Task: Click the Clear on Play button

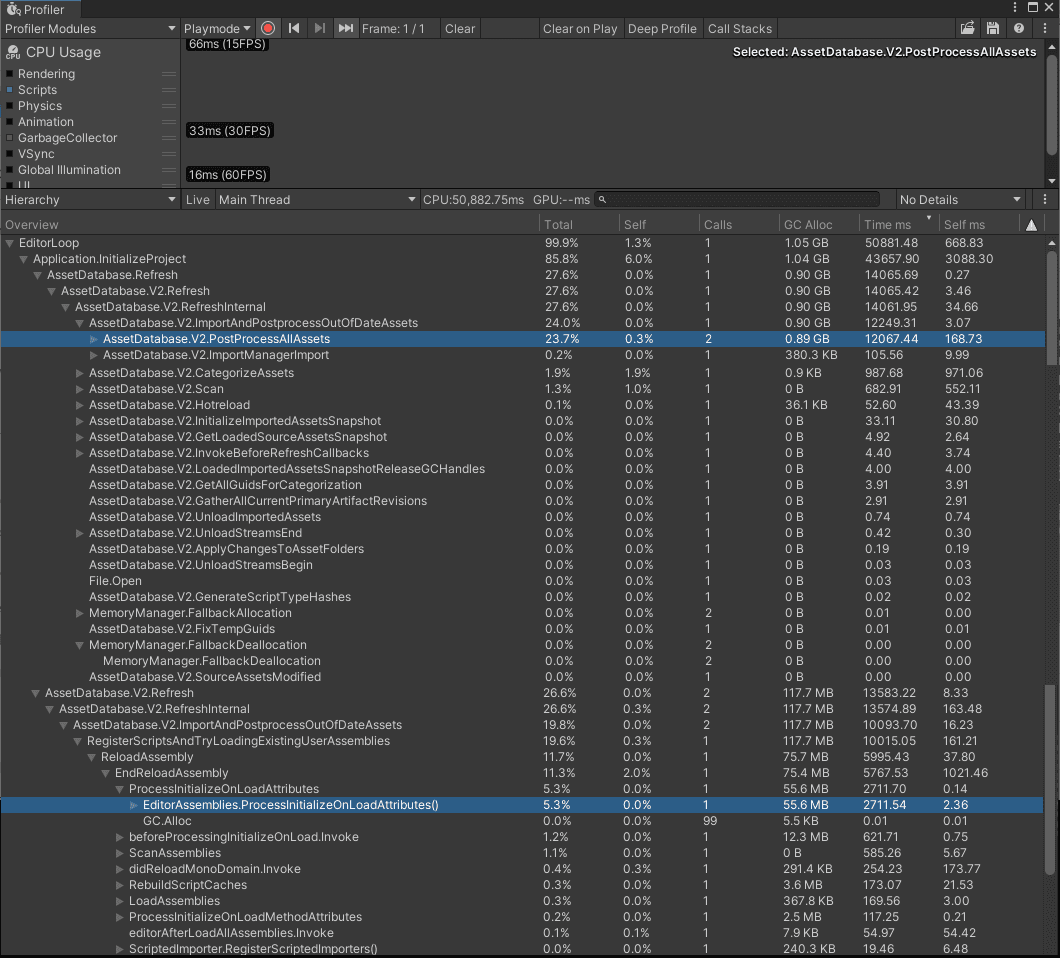Action: (580, 28)
